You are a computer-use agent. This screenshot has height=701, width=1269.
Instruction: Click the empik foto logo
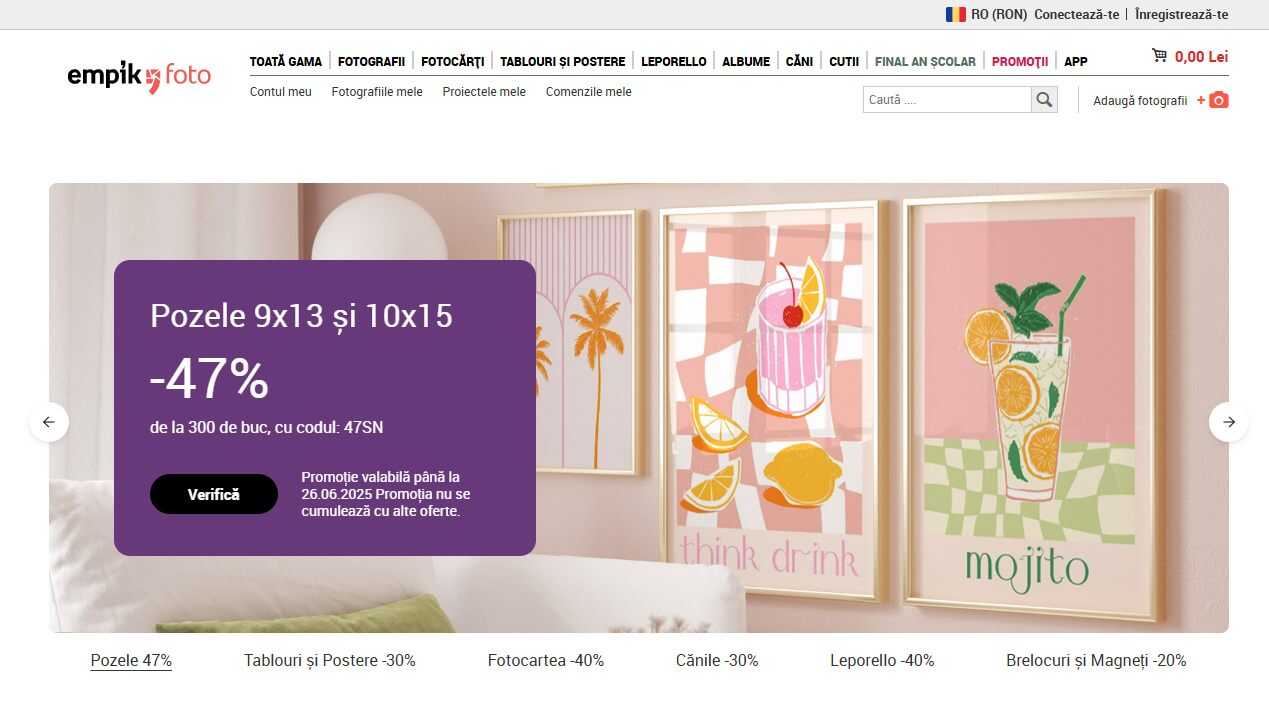click(139, 76)
